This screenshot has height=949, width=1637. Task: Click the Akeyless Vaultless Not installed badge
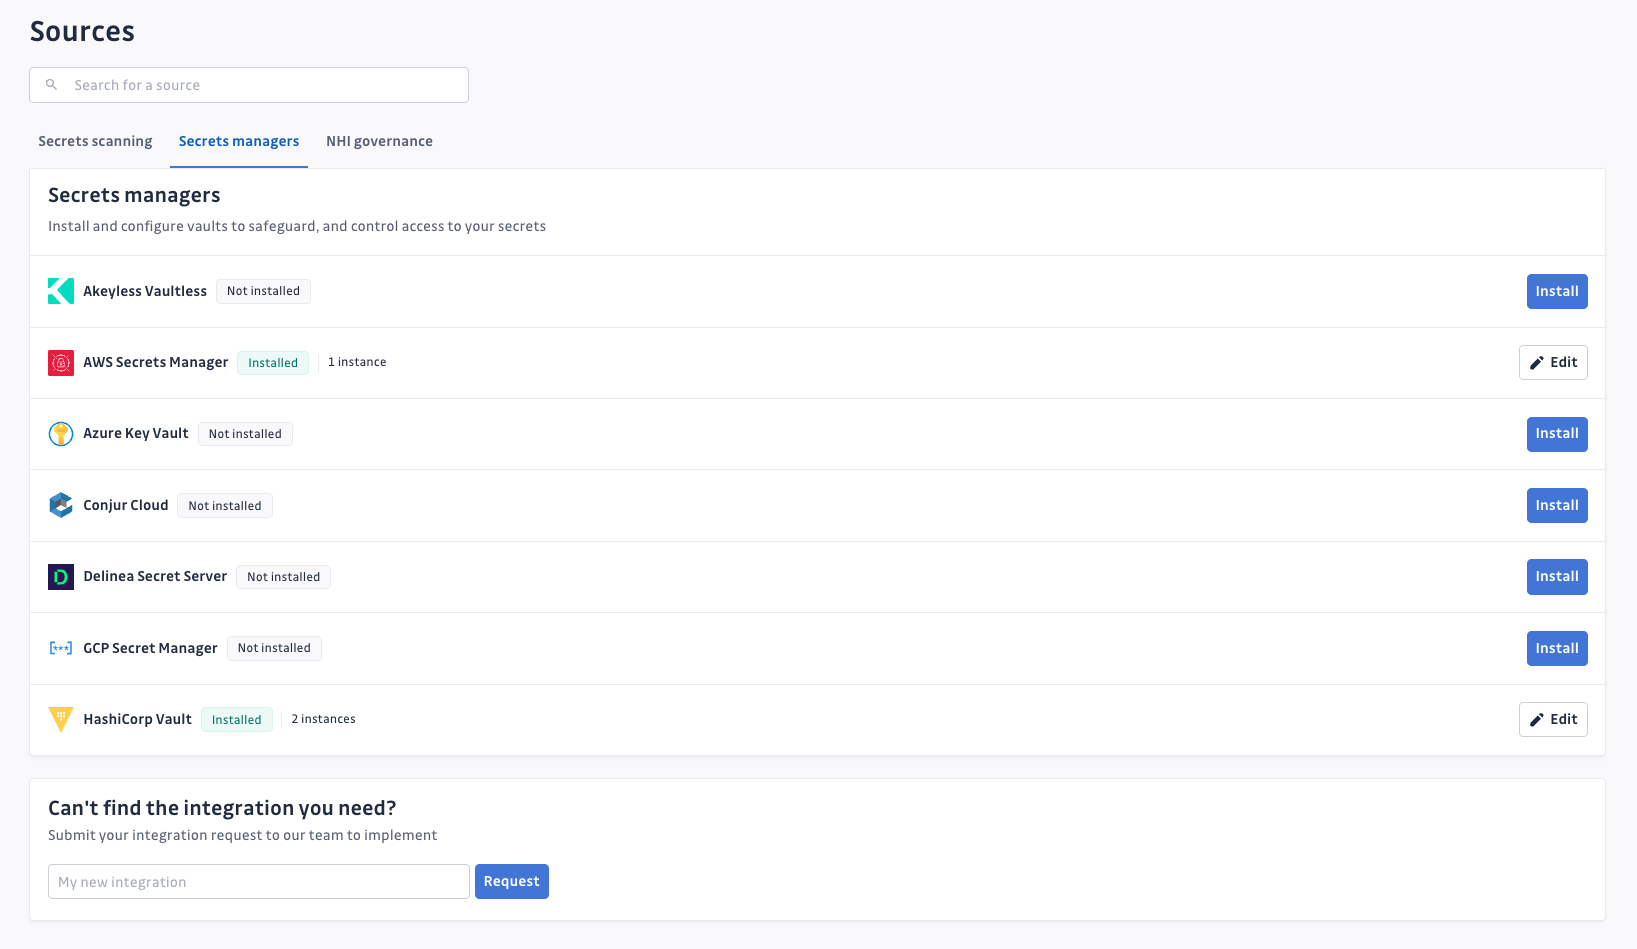coord(263,291)
